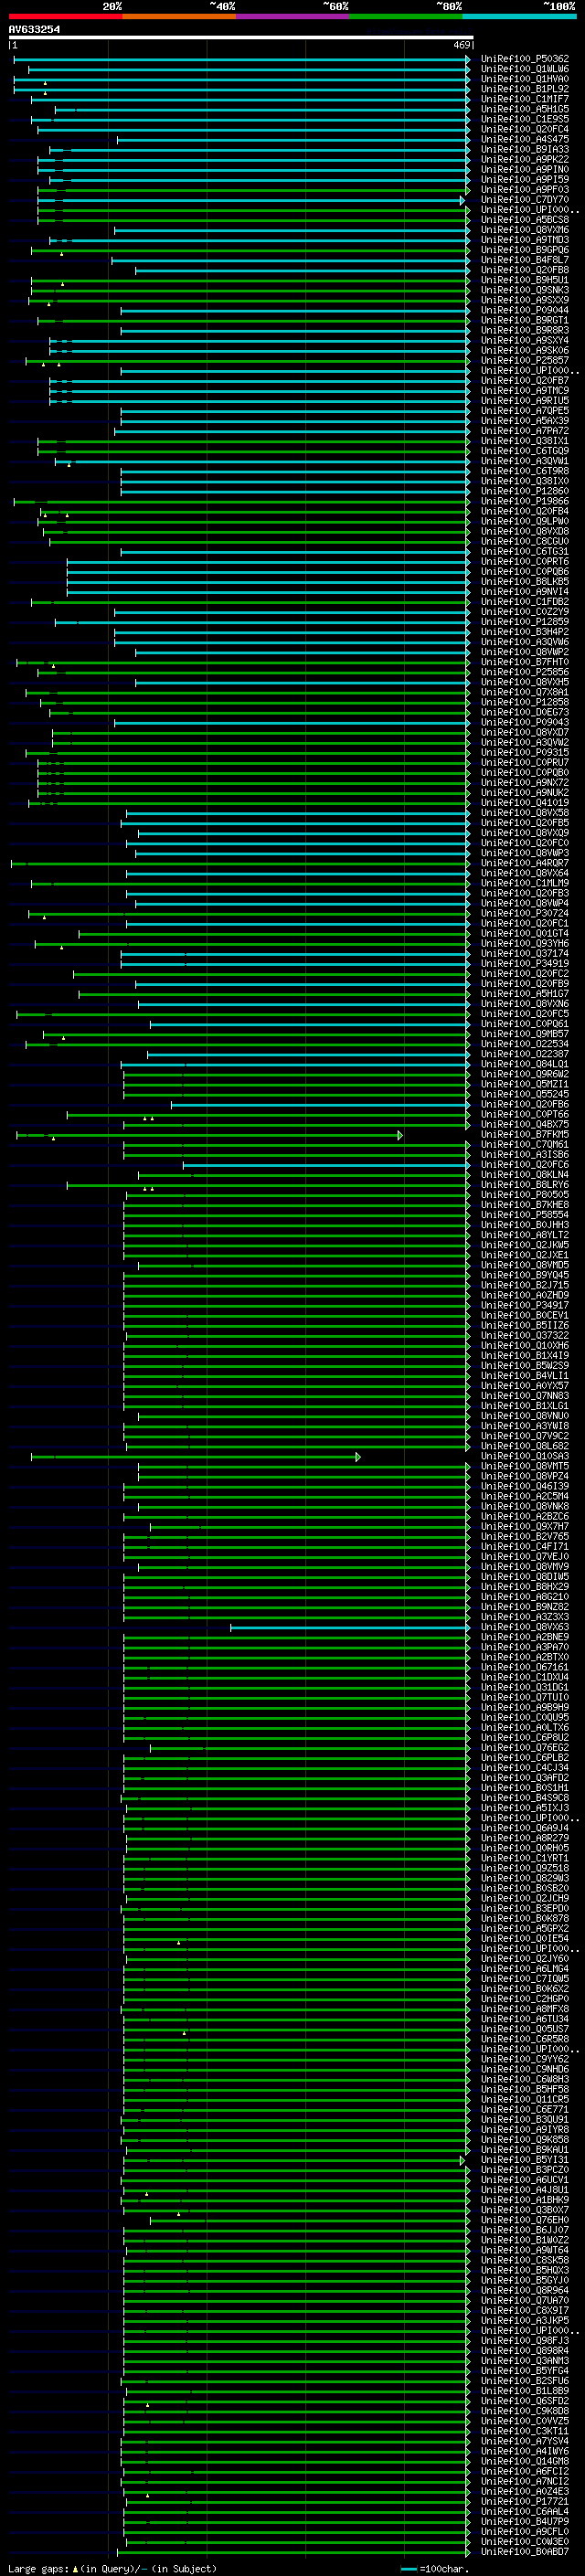This screenshot has width=585, height=2576.
Task: Select the query name AV633254
Action: tap(34, 30)
